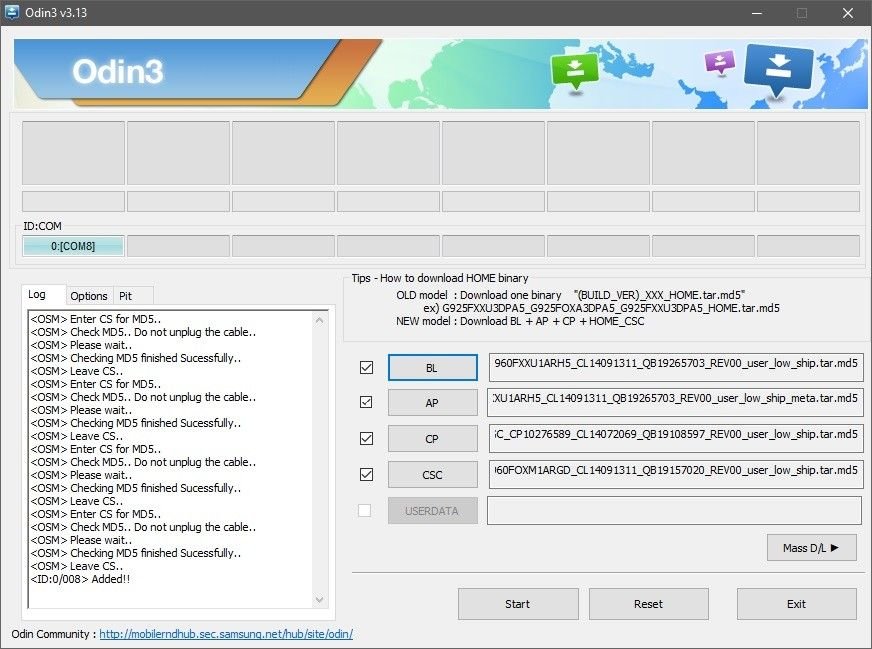The image size is (872, 649).
Task: Click the BL button to choose bootloader file
Action: pyautogui.click(x=432, y=368)
